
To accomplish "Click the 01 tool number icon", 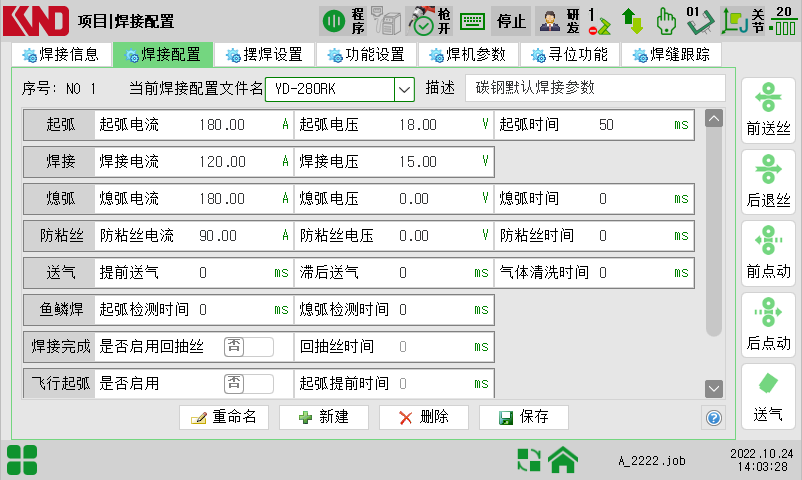I will tap(700, 21).
